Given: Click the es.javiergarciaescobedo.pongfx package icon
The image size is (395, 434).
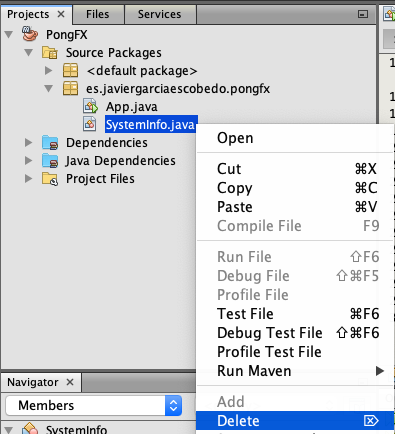Looking at the screenshot, I should [70, 89].
